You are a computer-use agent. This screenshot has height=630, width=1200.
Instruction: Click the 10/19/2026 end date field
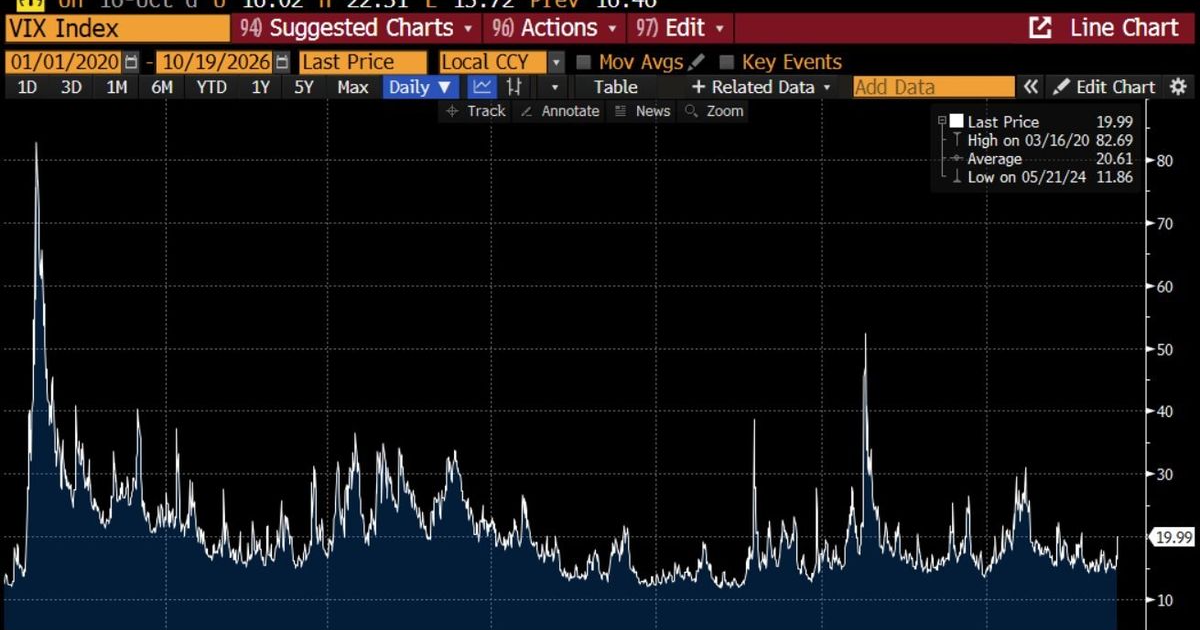216,62
